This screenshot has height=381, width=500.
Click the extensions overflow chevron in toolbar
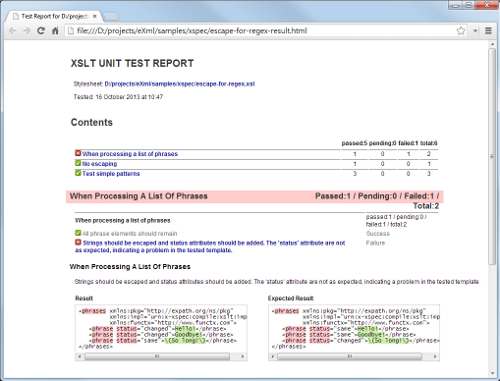point(475,31)
